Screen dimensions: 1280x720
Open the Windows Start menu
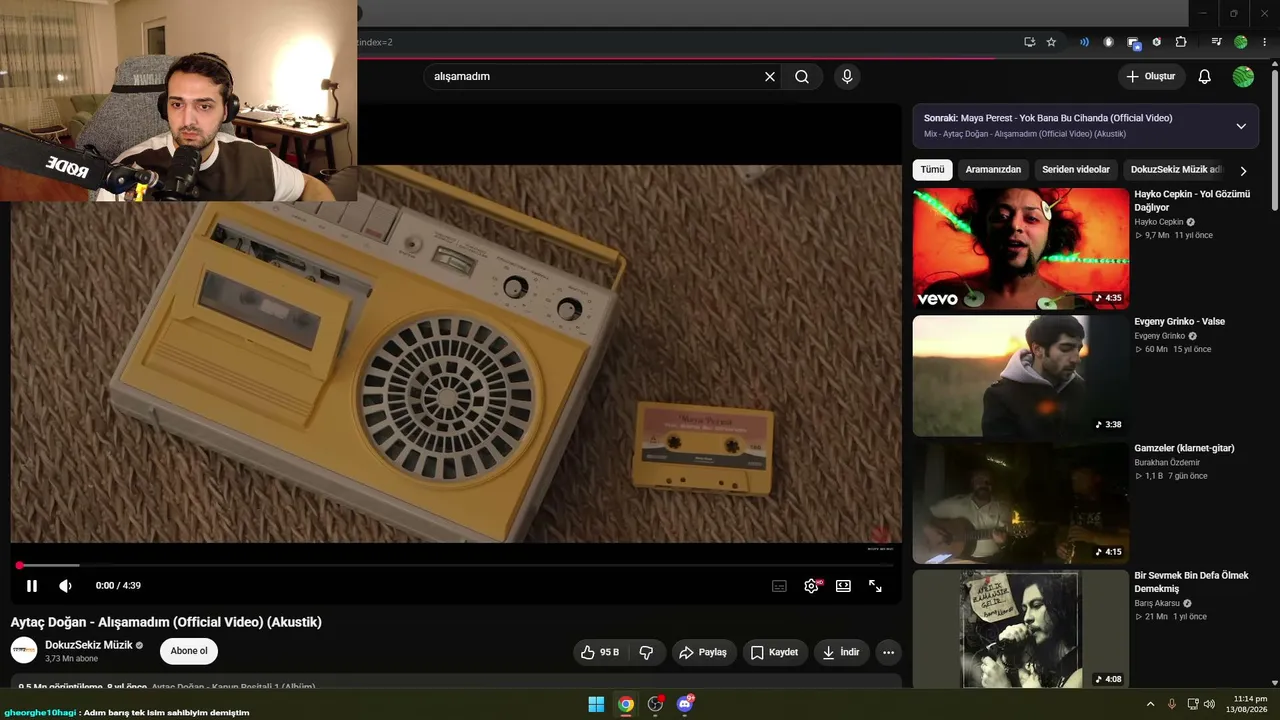596,704
